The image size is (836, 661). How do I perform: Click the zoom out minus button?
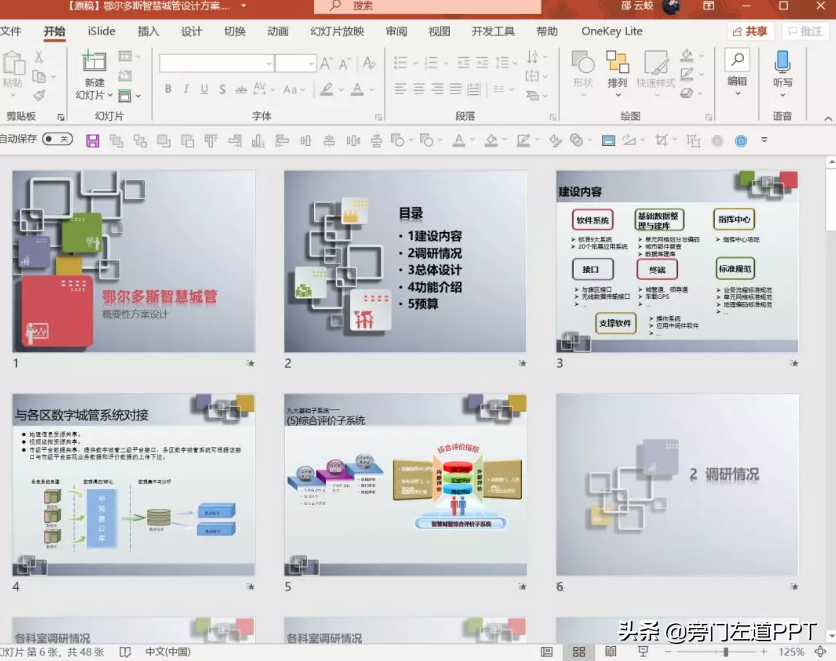668,651
